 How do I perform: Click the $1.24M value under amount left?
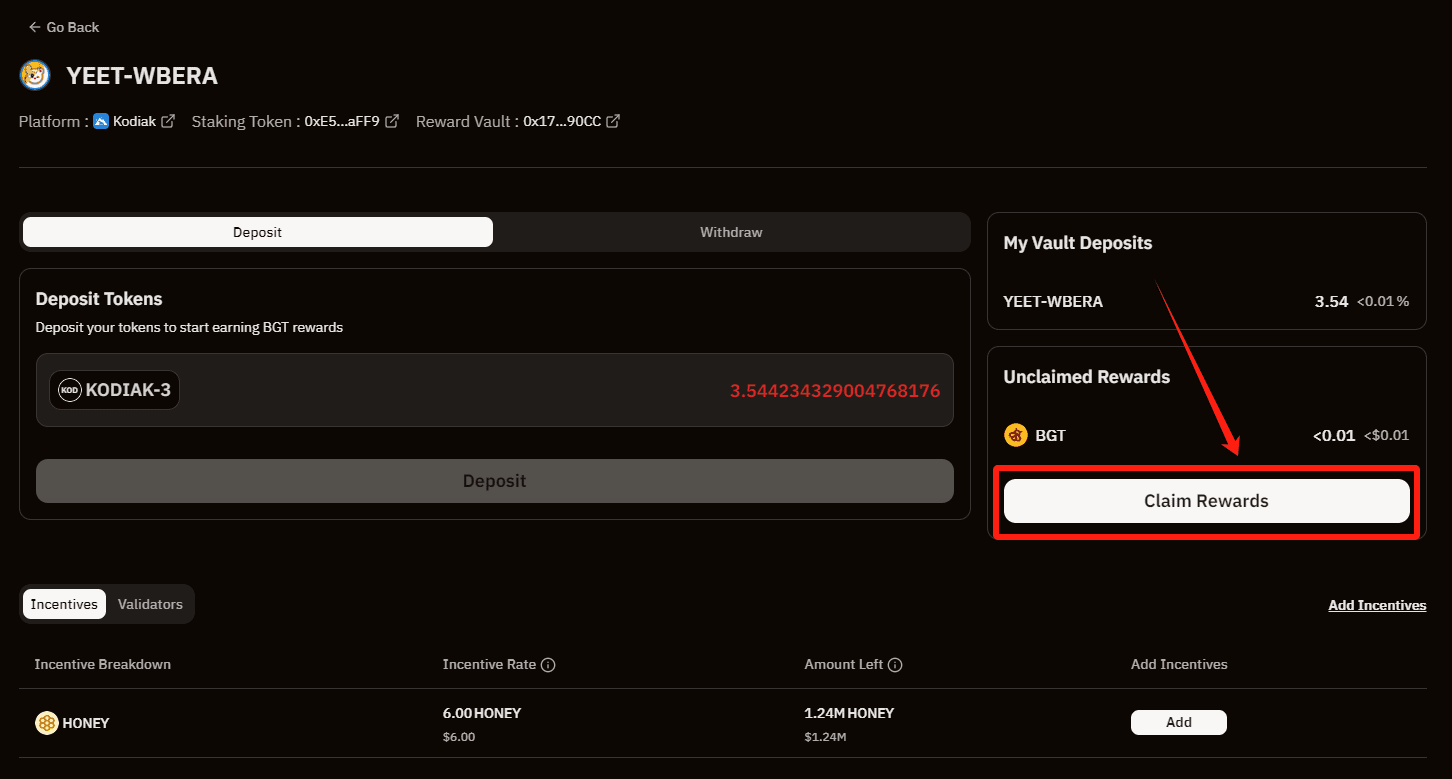[x=825, y=737]
